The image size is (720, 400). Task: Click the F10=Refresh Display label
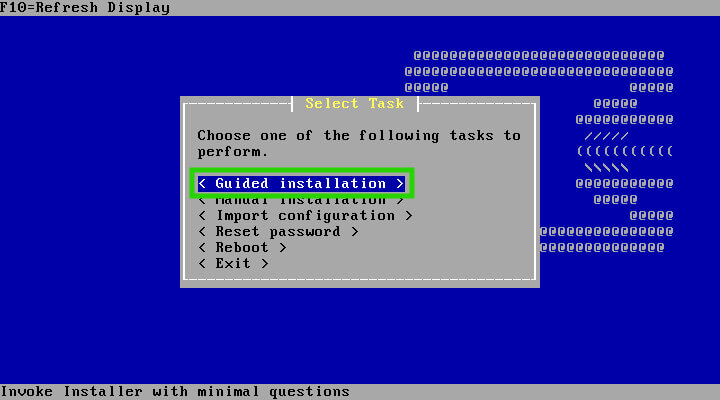click(x=85, y=8)
